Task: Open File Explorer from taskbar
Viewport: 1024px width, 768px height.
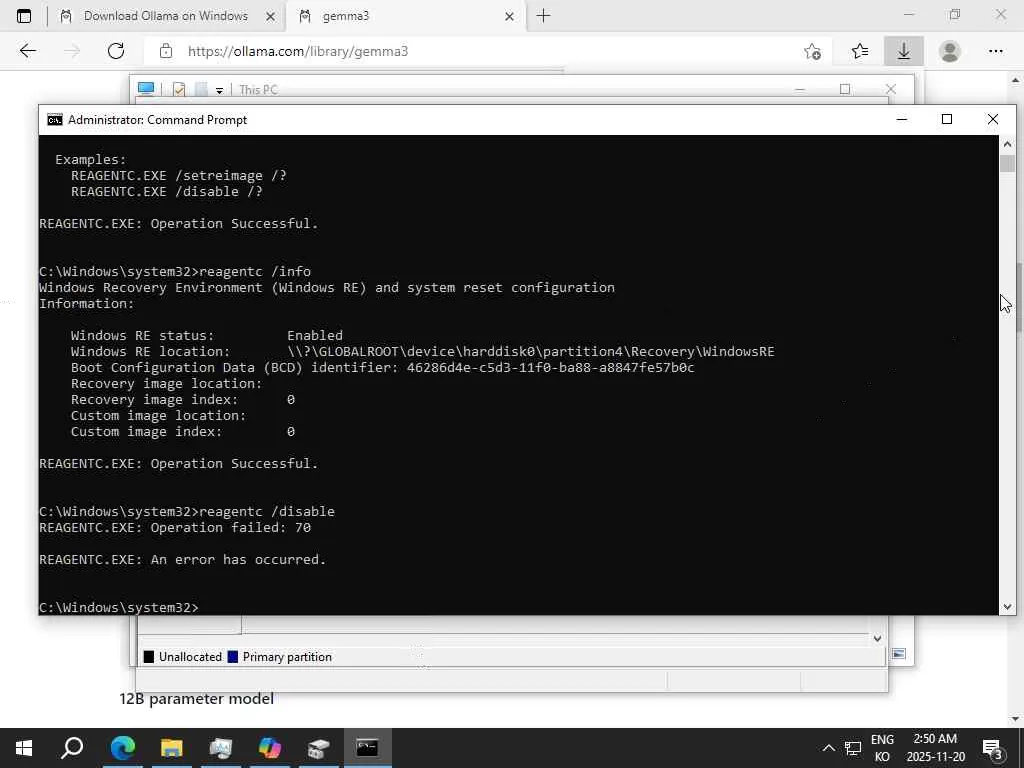Action: pos(172,748)
